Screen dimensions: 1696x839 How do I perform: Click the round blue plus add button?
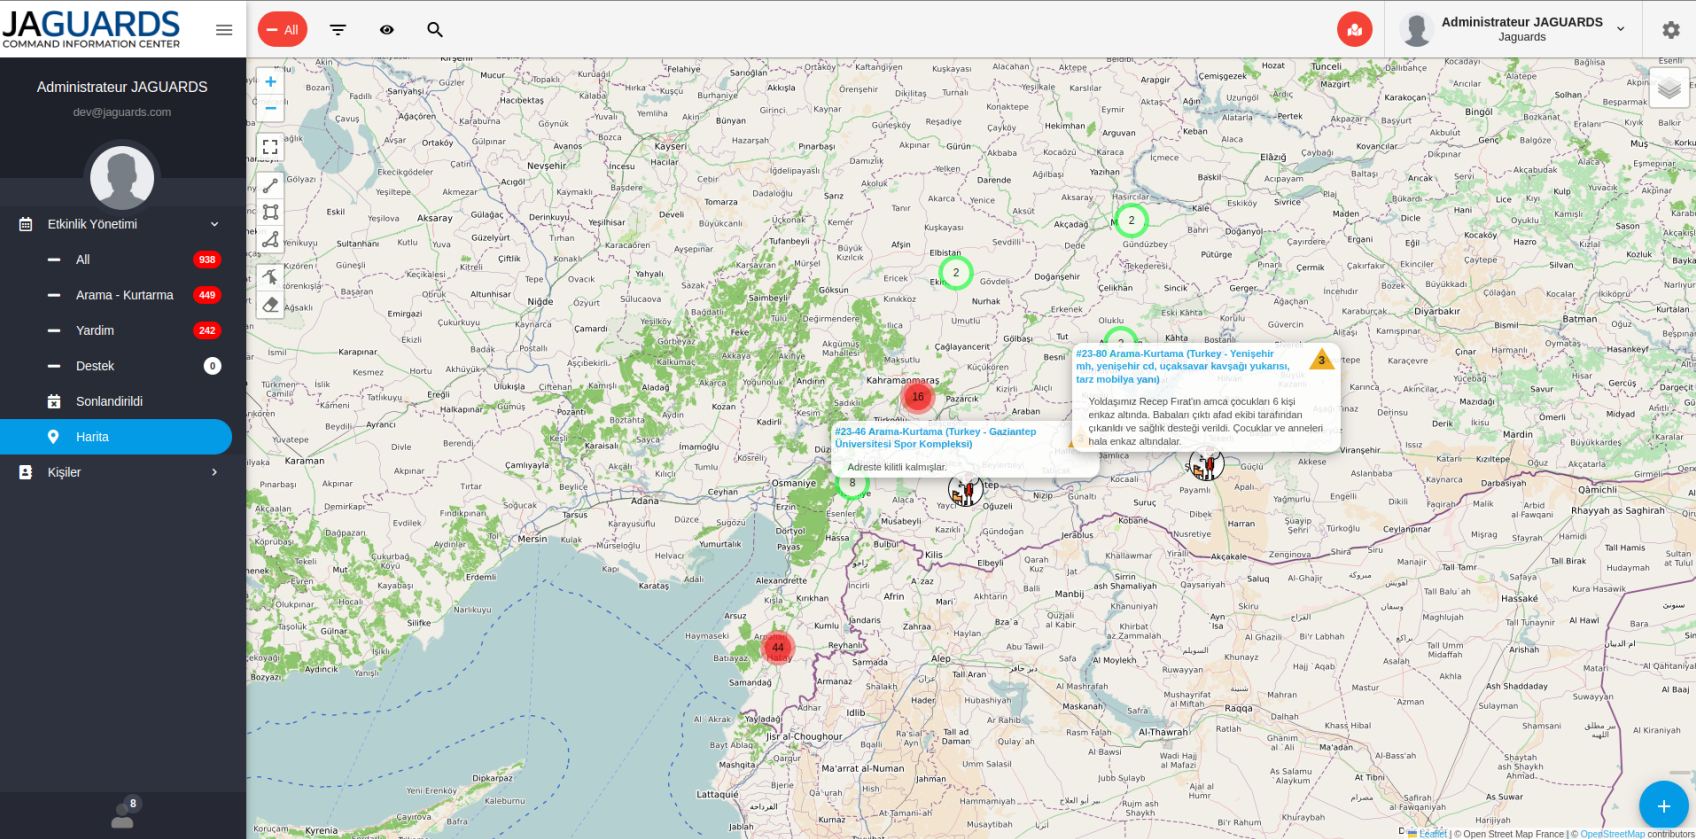coord(1664,806)
